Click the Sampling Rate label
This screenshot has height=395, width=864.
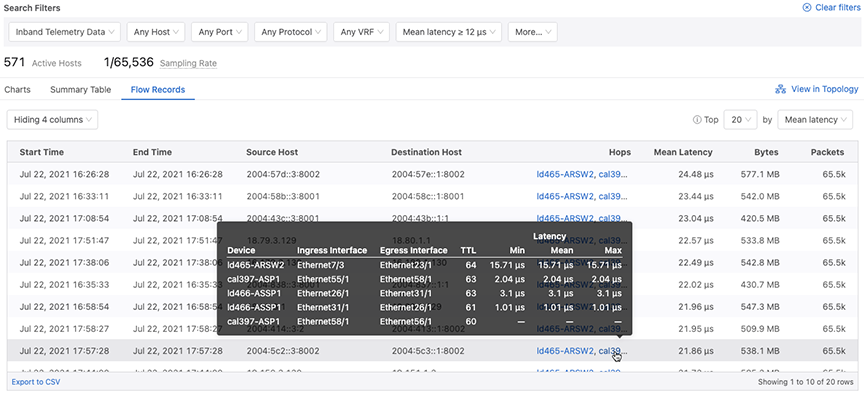coord(188,63)
